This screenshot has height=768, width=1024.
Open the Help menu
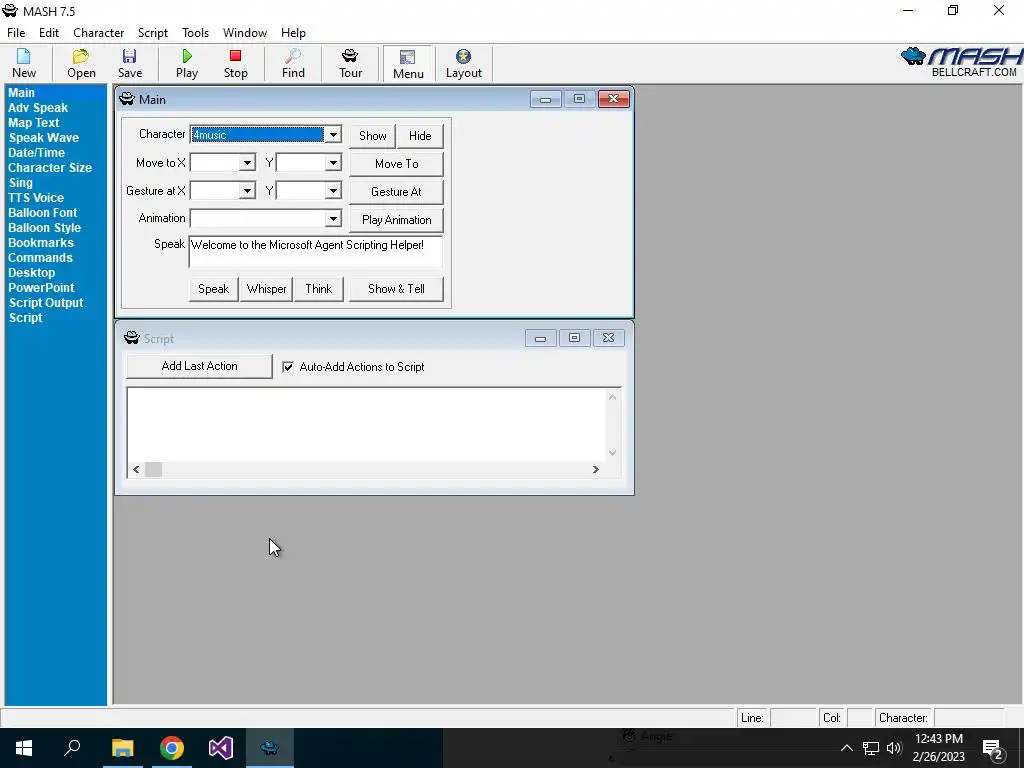click(293, 33)
